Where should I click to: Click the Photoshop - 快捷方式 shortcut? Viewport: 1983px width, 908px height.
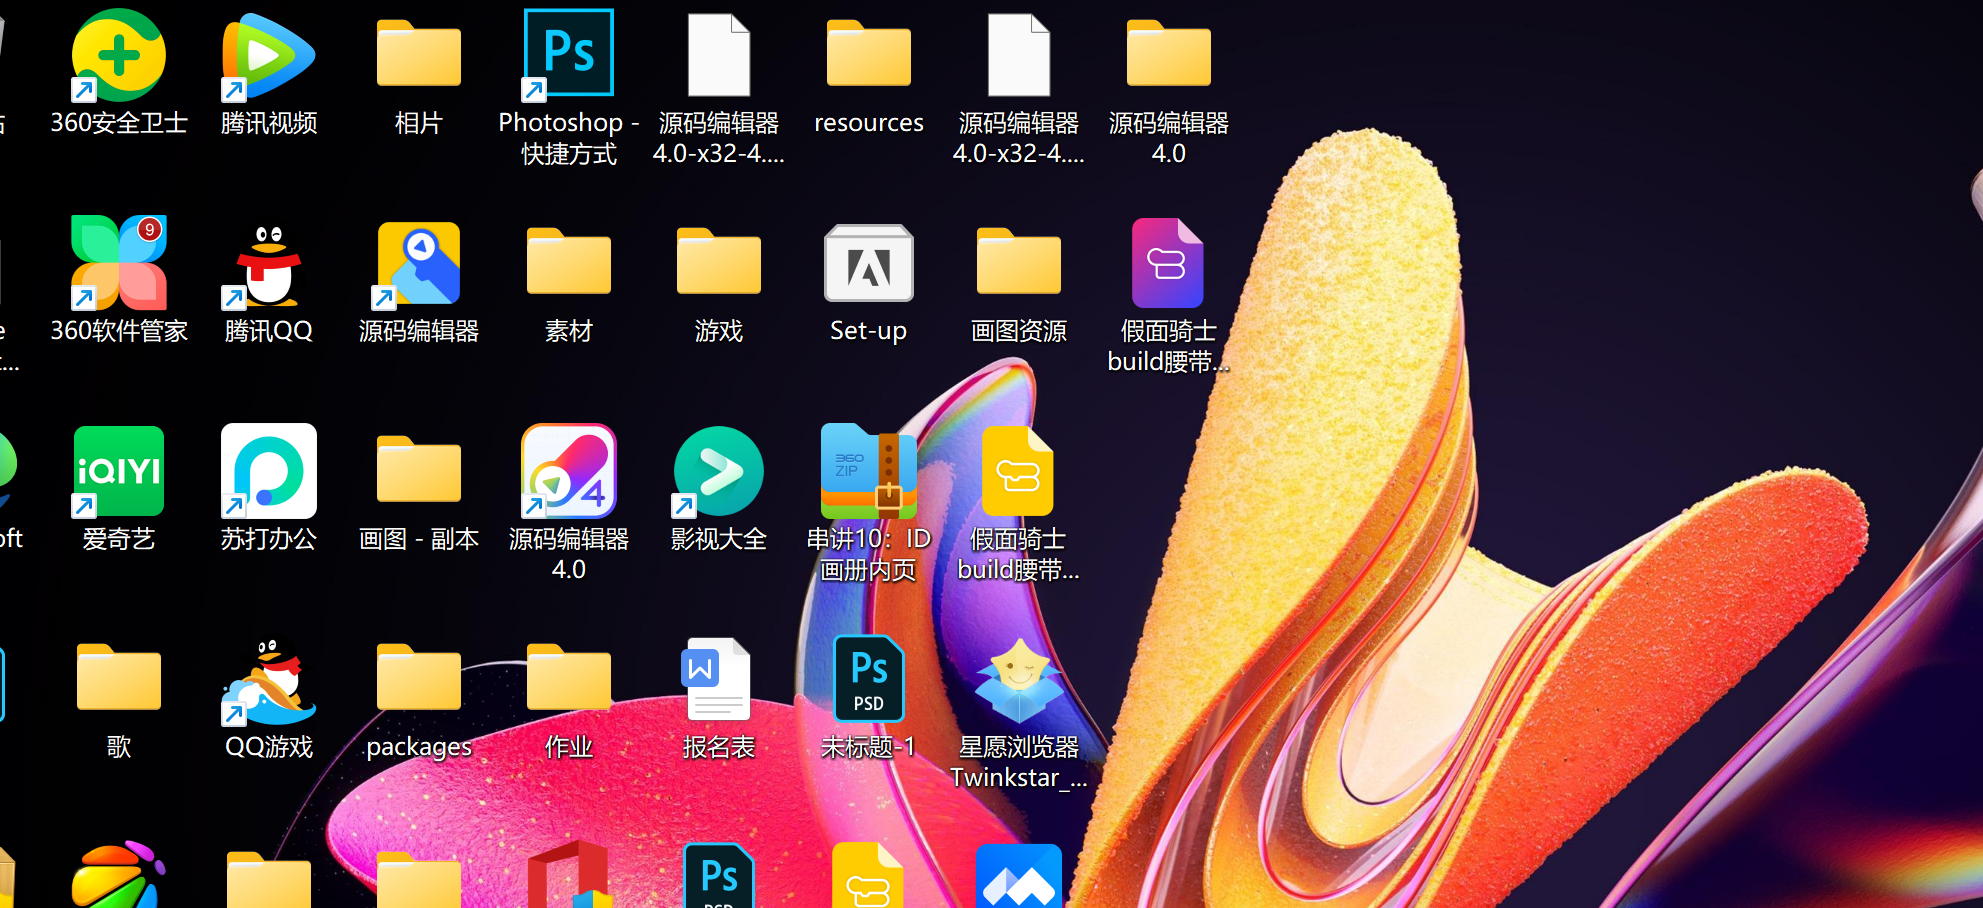point(569,54)
